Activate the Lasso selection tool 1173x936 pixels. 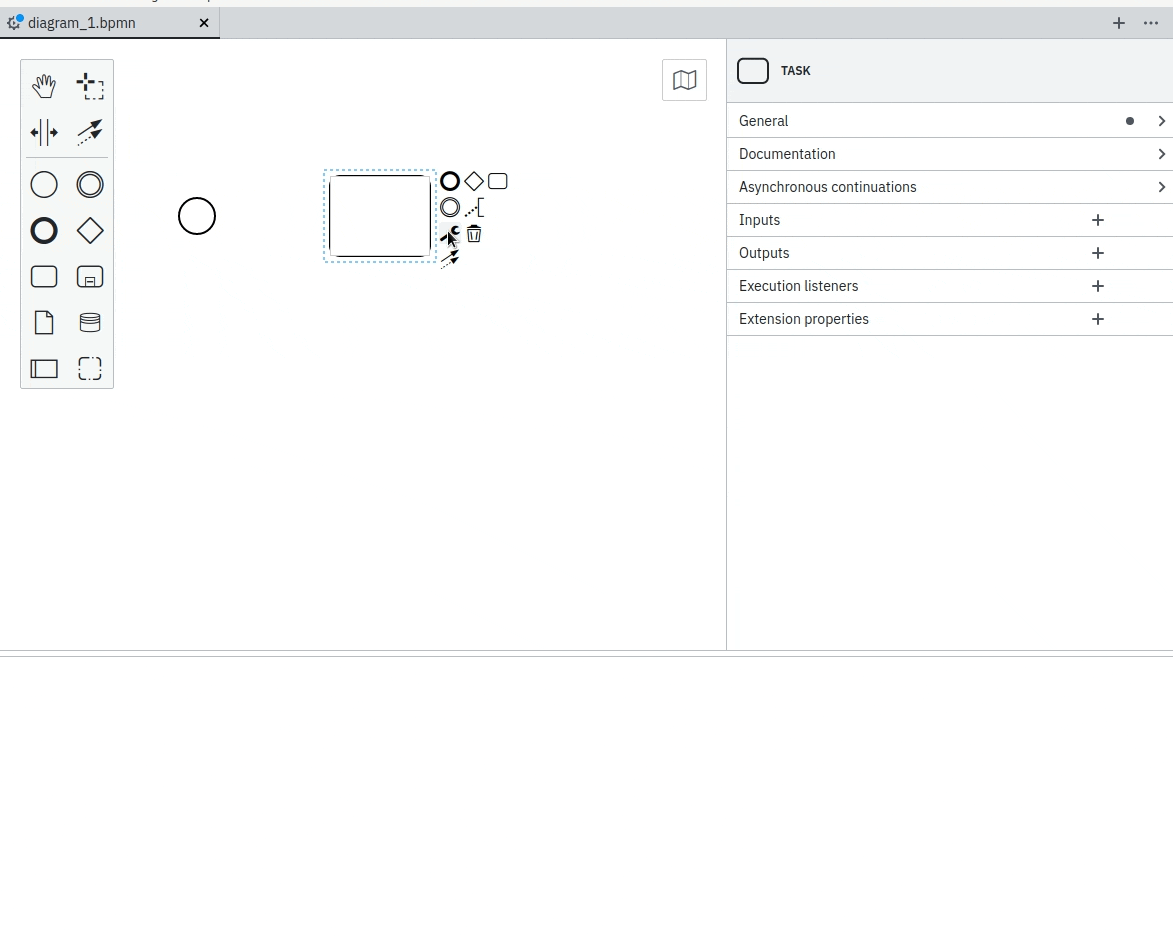pos(90,87)
